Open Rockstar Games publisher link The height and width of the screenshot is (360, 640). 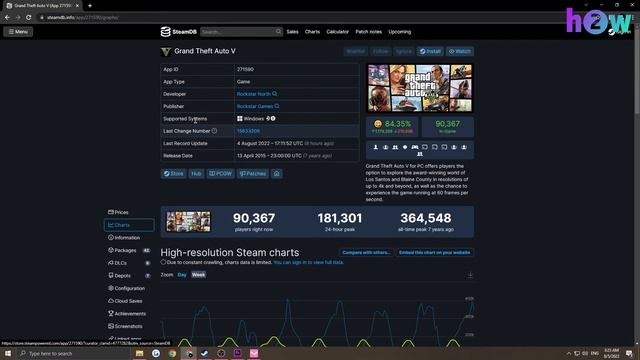point(255,106)
